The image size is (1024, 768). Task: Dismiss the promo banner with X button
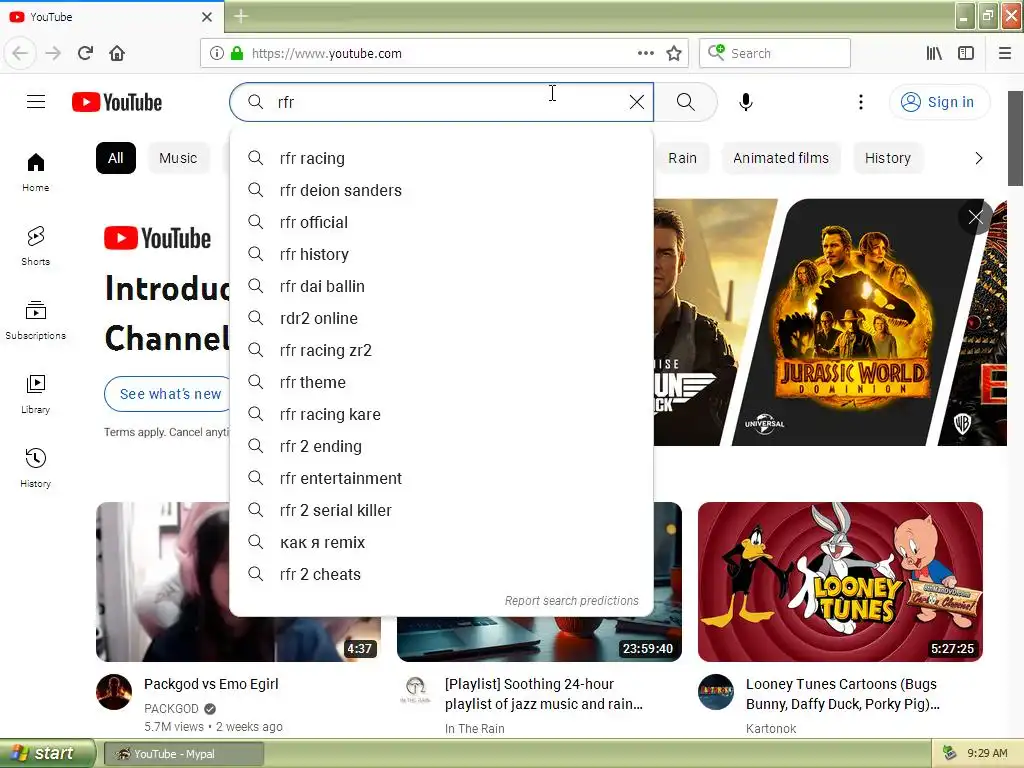[975, 217]
